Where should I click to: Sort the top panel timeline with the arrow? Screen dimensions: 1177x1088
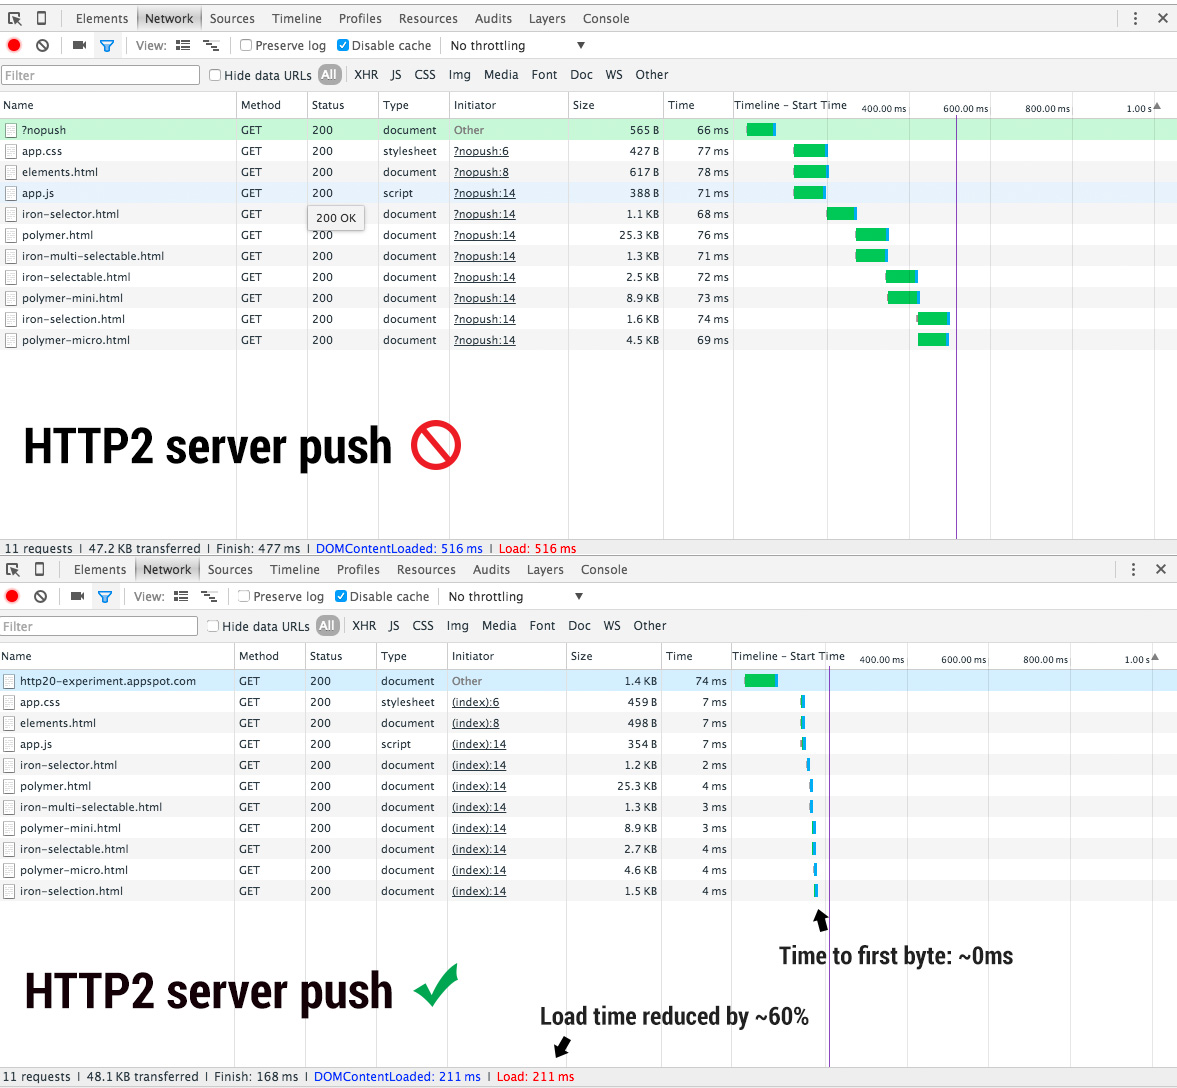click(1157, 107)
